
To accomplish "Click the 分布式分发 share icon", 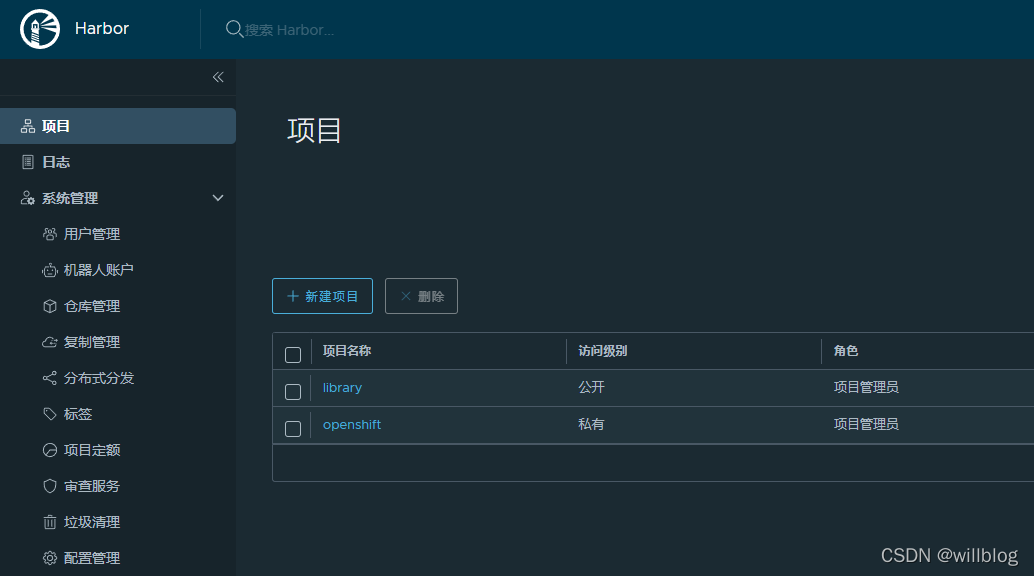I will click(49, 378).
